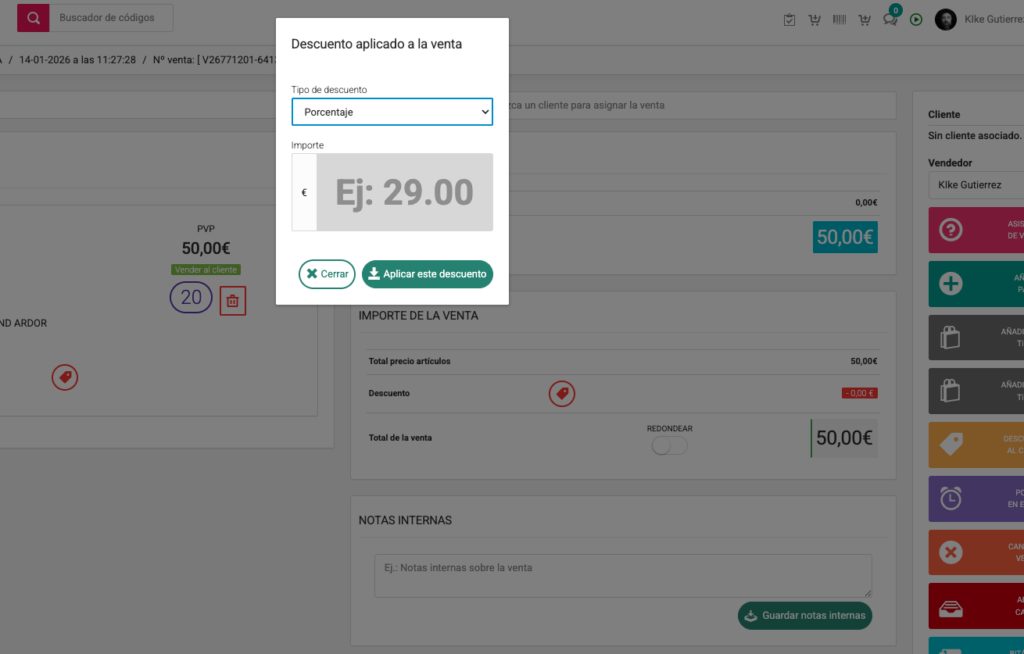Open the chat messages icon with badge

(890, 20)
